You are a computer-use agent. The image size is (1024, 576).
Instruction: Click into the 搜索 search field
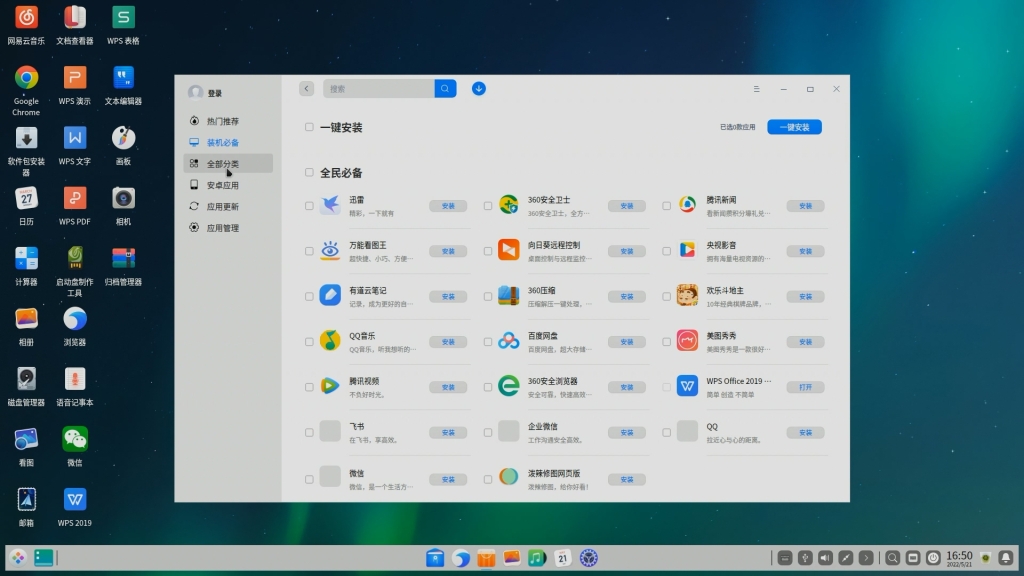(379, 88)
